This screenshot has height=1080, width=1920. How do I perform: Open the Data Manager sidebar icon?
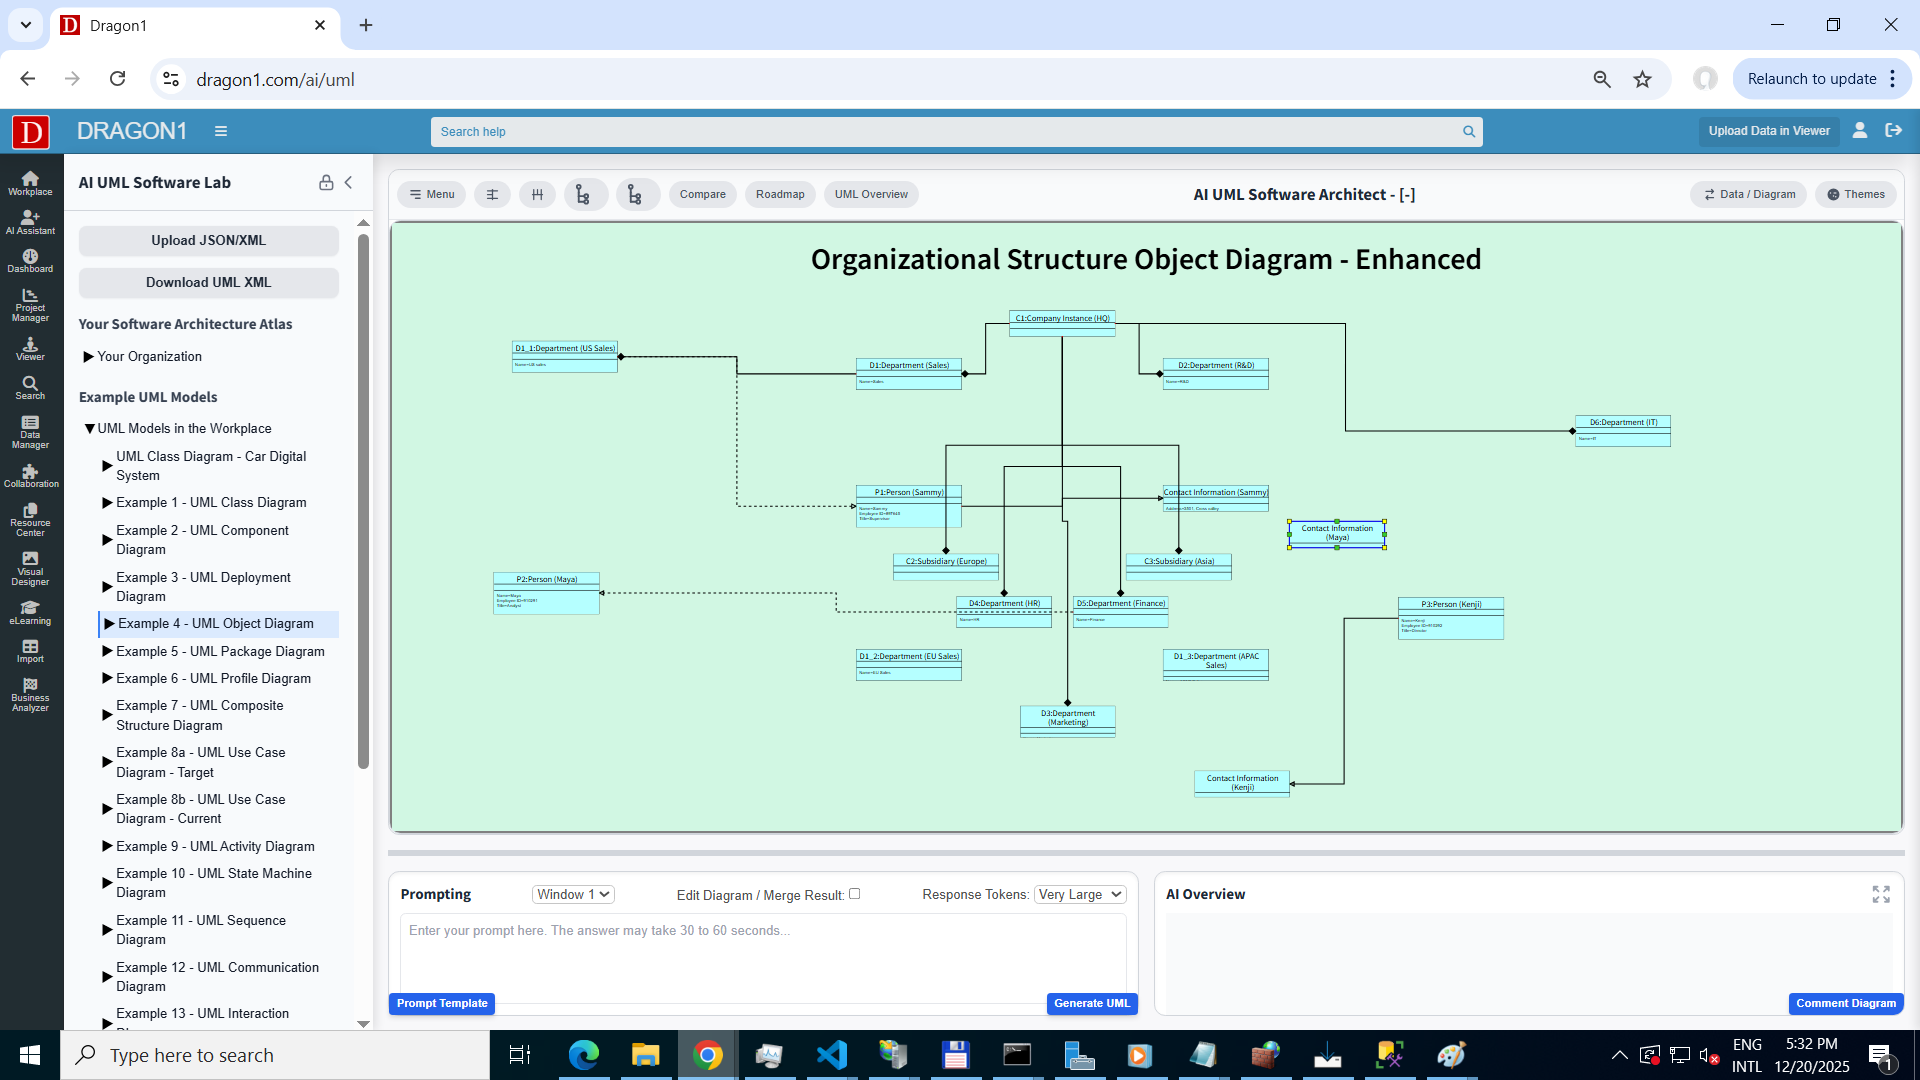click(x=30, y=432)
